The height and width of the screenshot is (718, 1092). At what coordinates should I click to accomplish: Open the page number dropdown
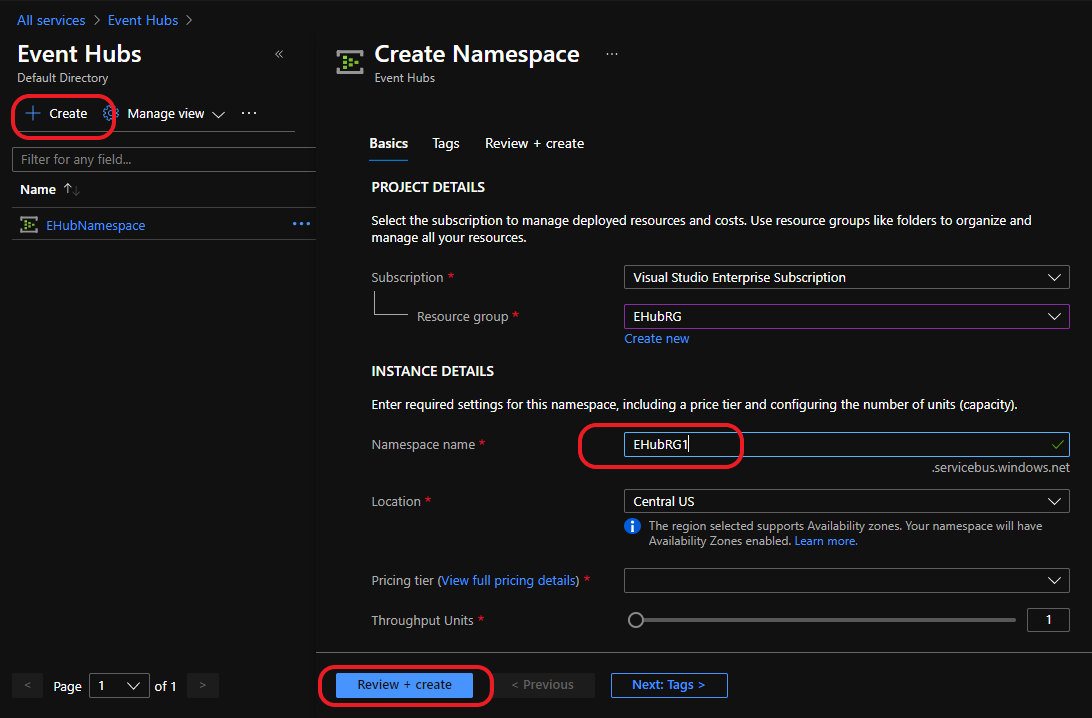pyautogui.click(x=119, y=686)
